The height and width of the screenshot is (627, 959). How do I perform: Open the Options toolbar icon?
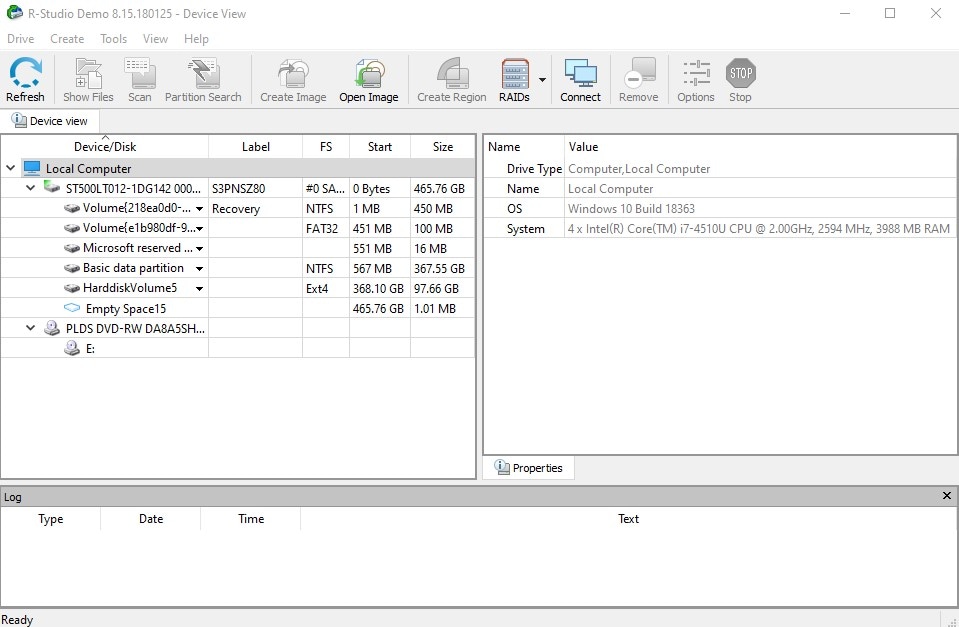pos(696,73)
